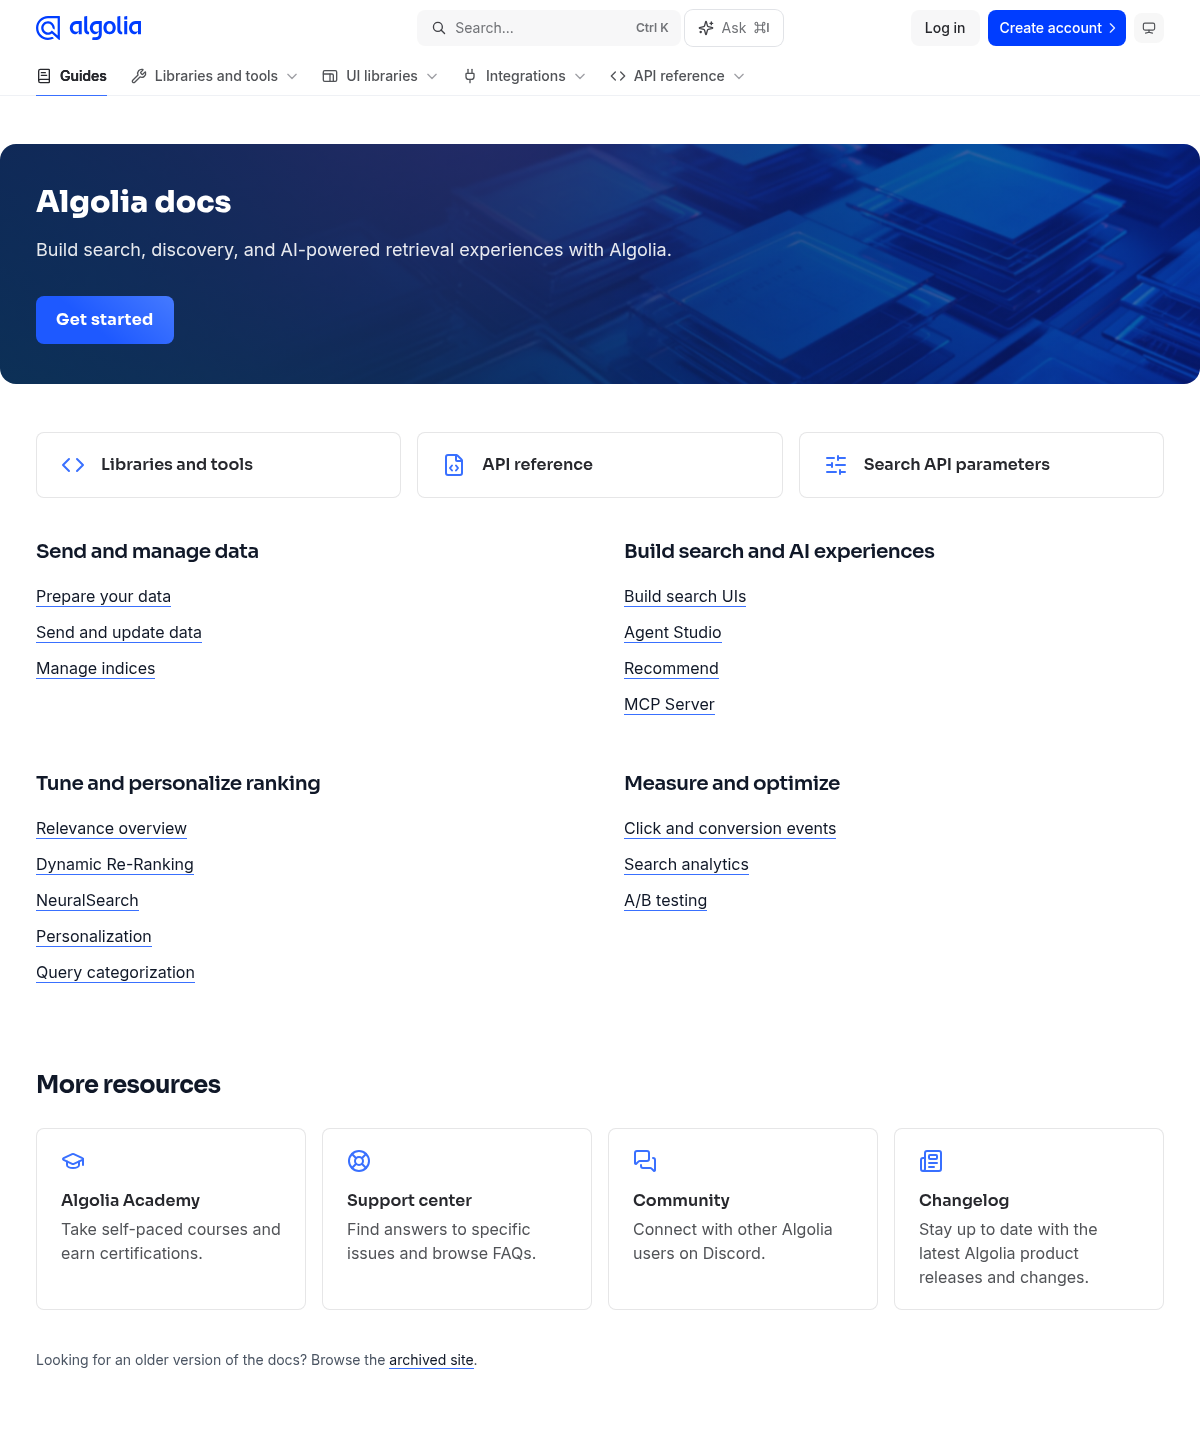Open the Libraries and tools card
The height and width of the screenshot is (1442, 1200).
click(x=218, y=465)
